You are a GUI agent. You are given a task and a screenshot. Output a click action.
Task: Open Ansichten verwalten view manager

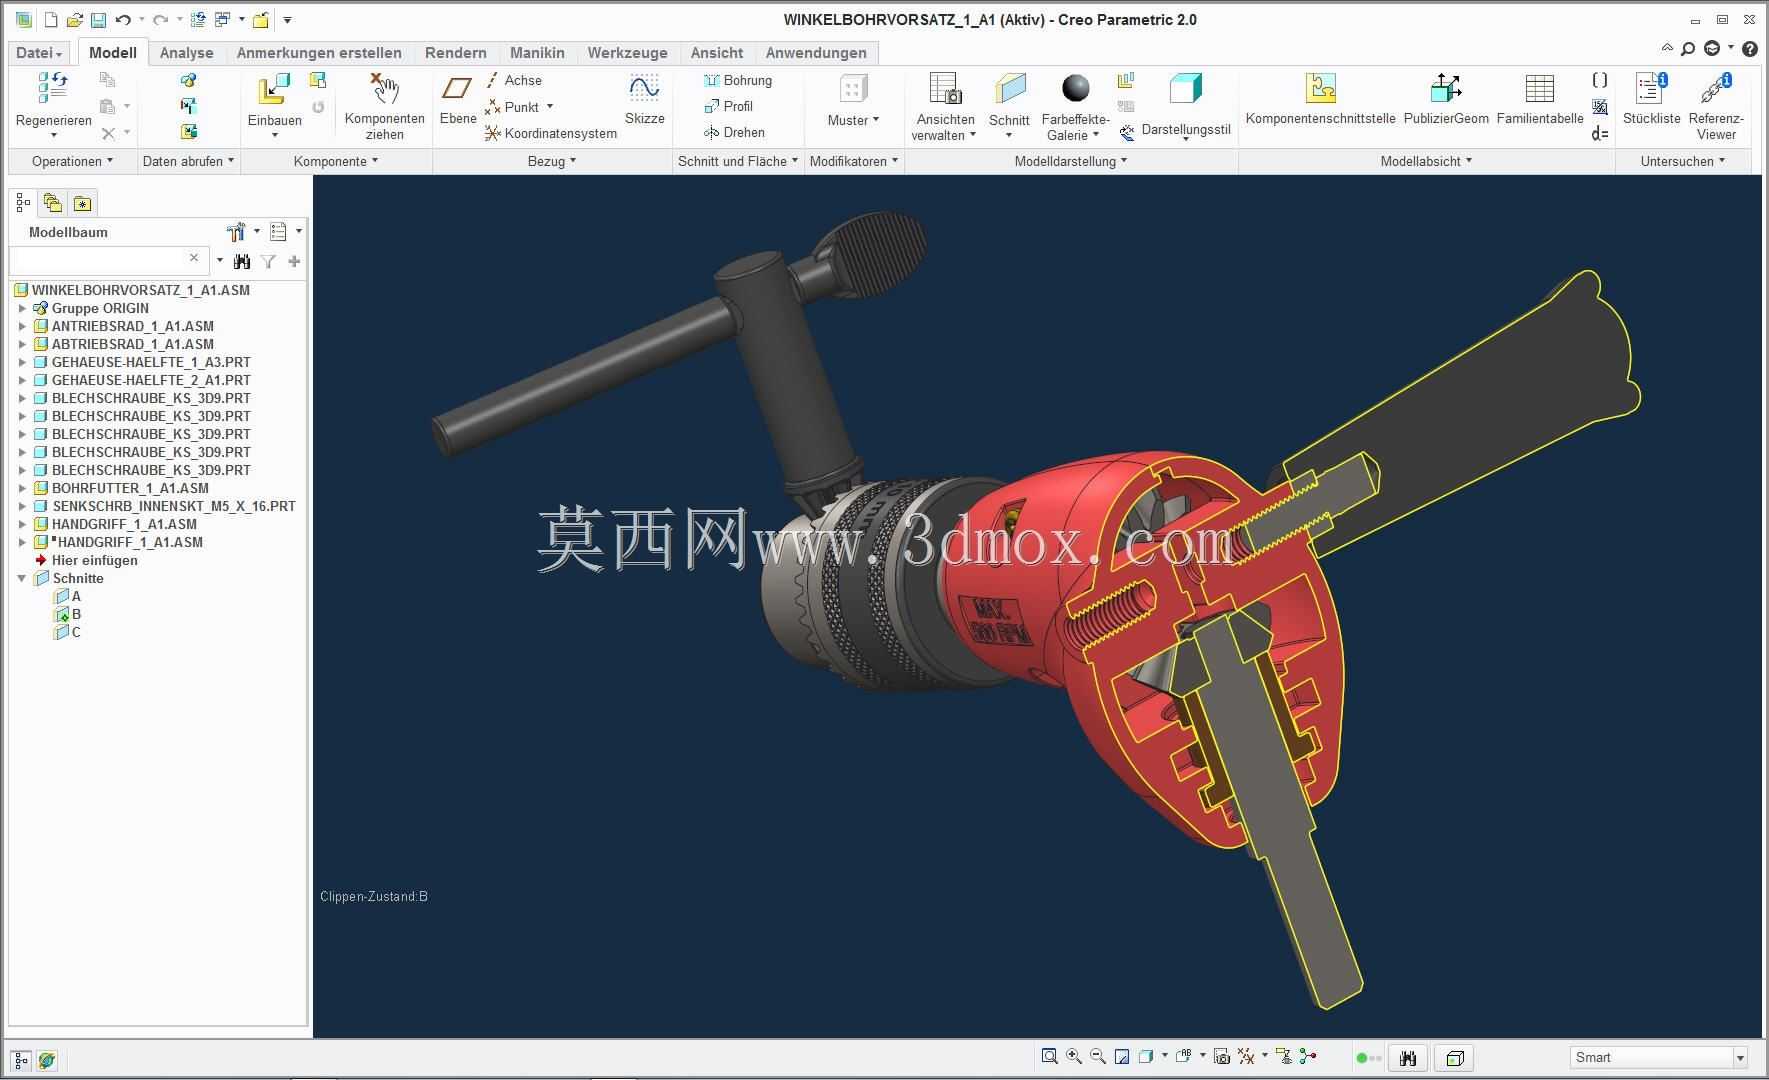point(945,105)
